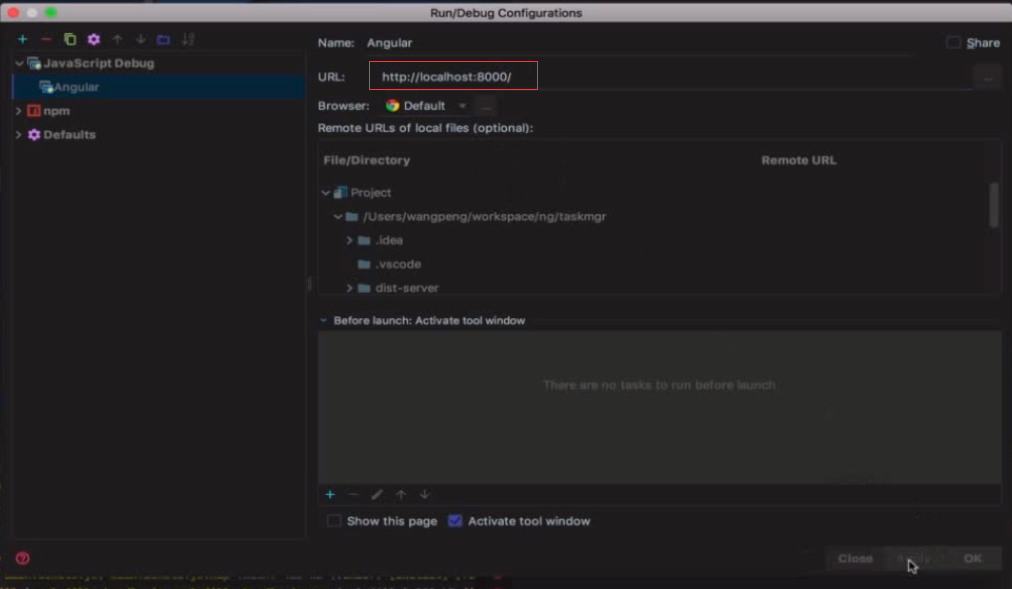The width and height of the screenshot is (1012, 589).
Task: Click the Defaults gear icon
Action: [x=34, y=135]
